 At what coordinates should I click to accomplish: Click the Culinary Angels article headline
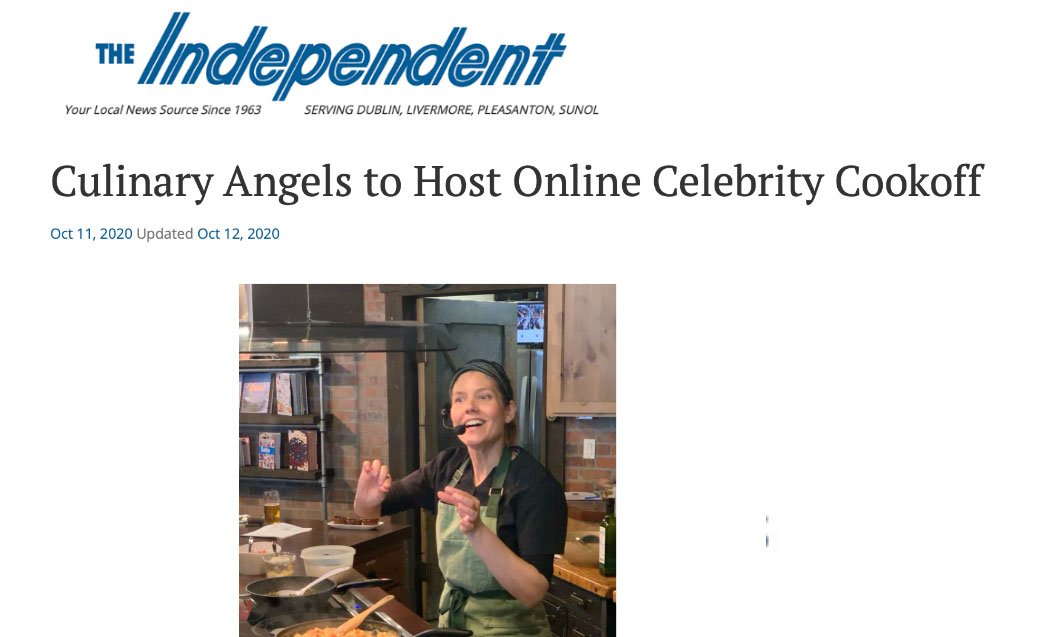tap(516, 182)
